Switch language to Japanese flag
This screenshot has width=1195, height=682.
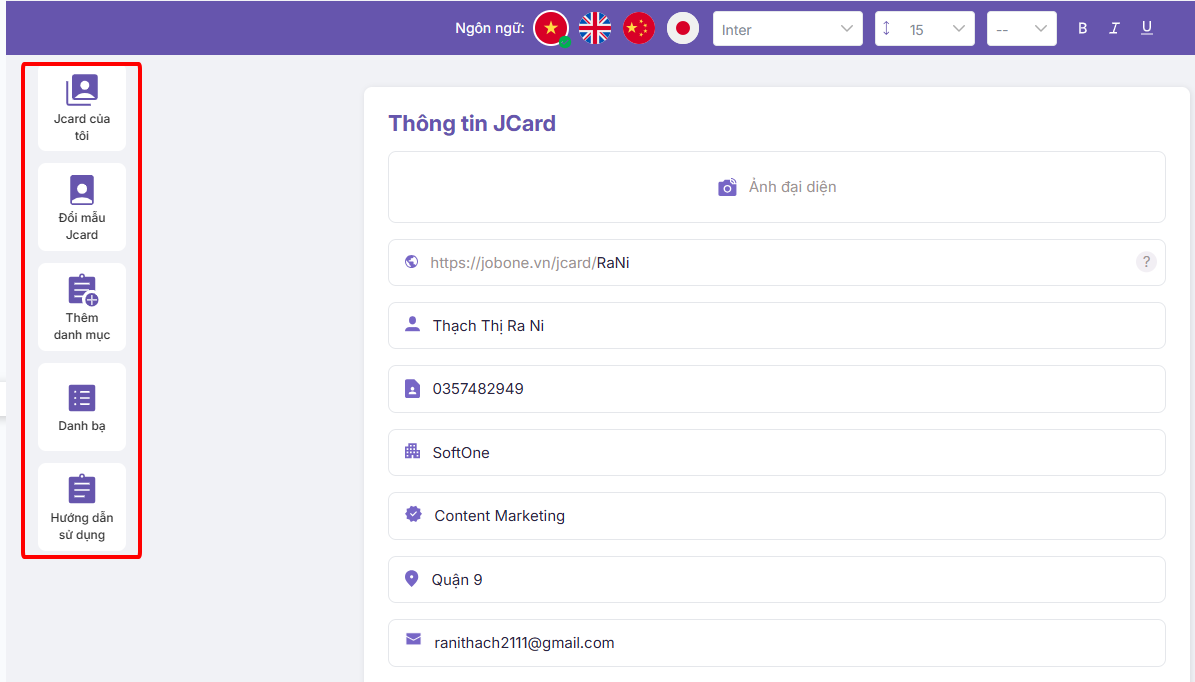pyautogui.click(x=683, y=29)
